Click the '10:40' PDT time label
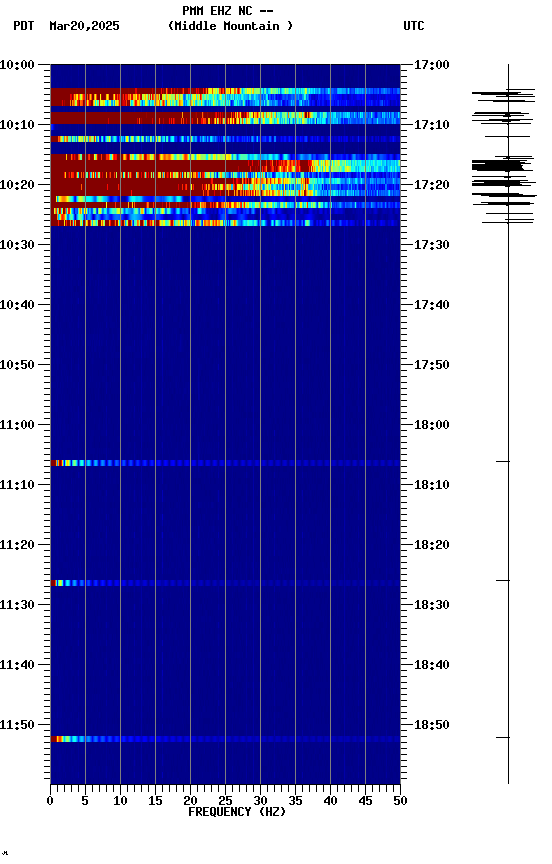 pos(17,305)
